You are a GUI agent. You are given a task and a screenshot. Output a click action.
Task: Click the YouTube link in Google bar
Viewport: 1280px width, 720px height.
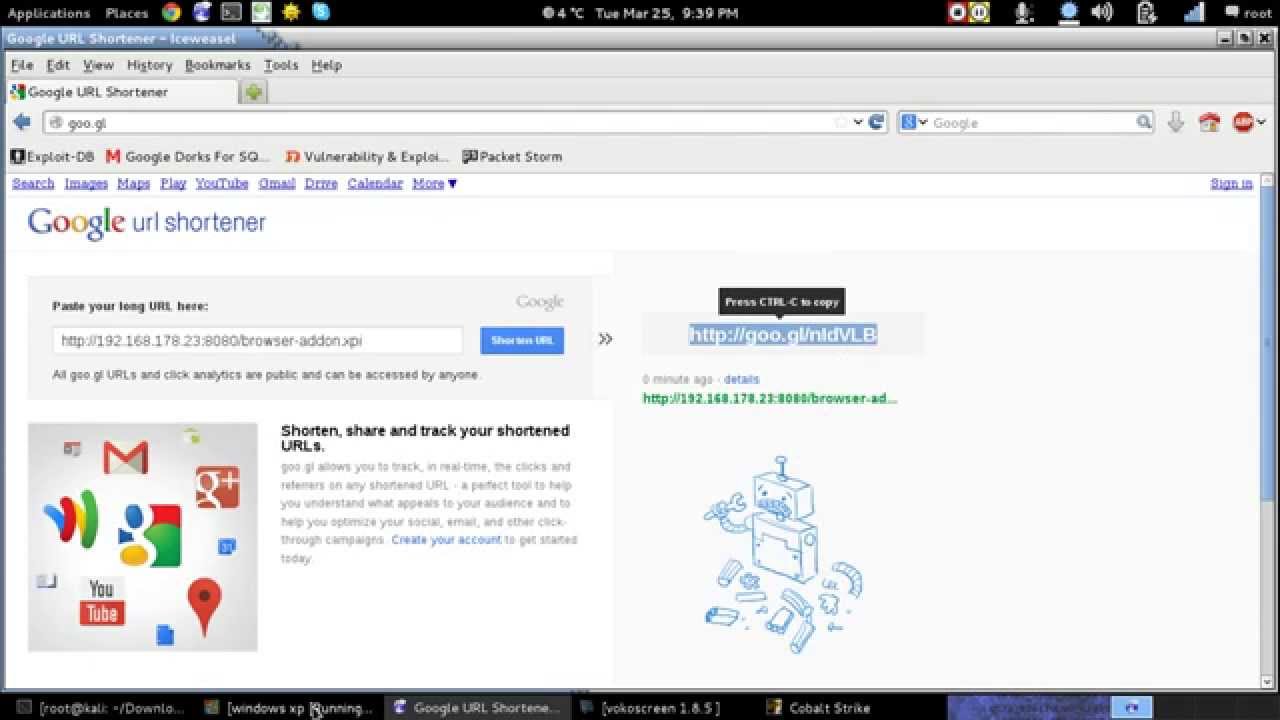222,183
